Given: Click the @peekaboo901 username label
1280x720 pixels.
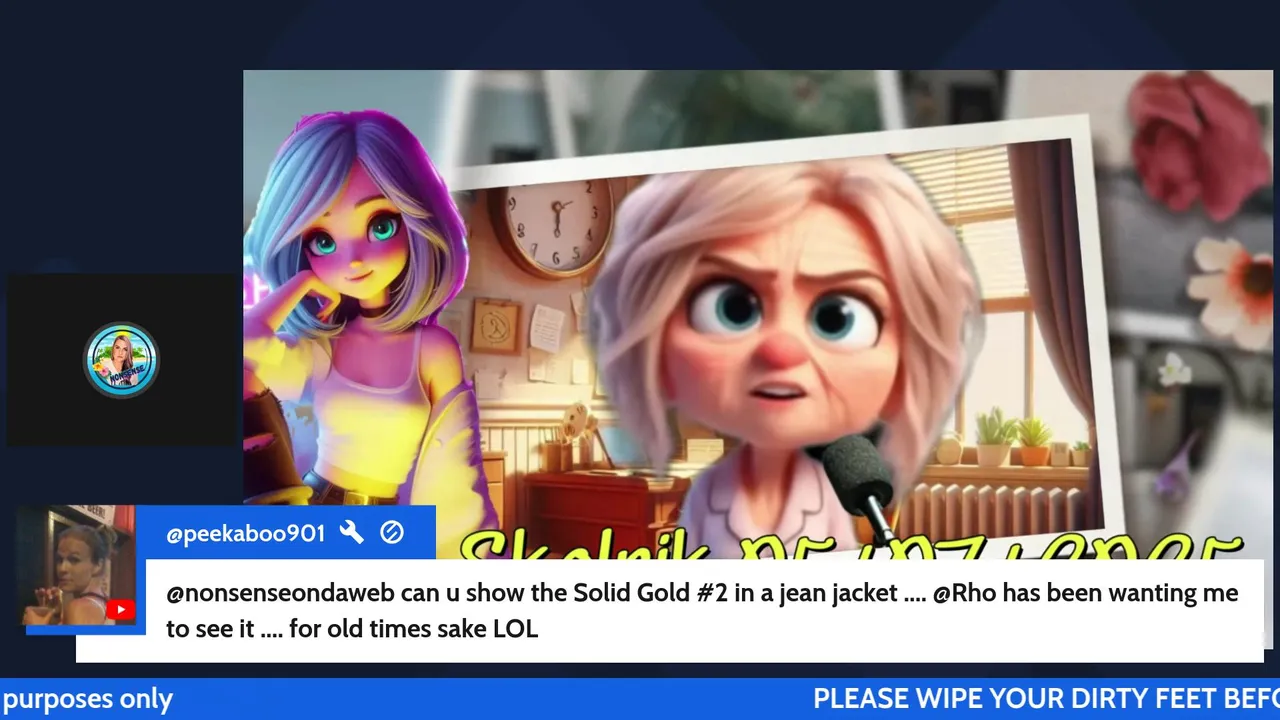Looking at the screenshot, I should click(x=245, y=534).
